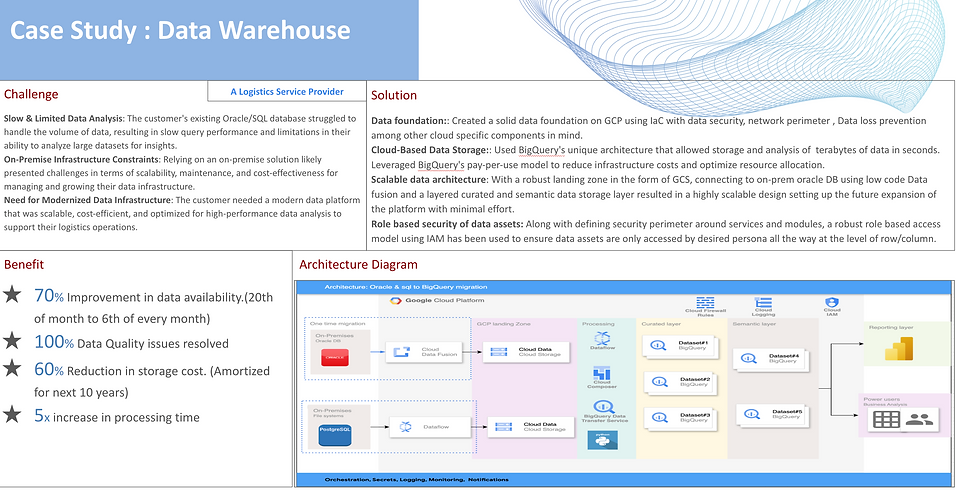
Task: Click the 'Solution' section heading
Action: (394, 95)
